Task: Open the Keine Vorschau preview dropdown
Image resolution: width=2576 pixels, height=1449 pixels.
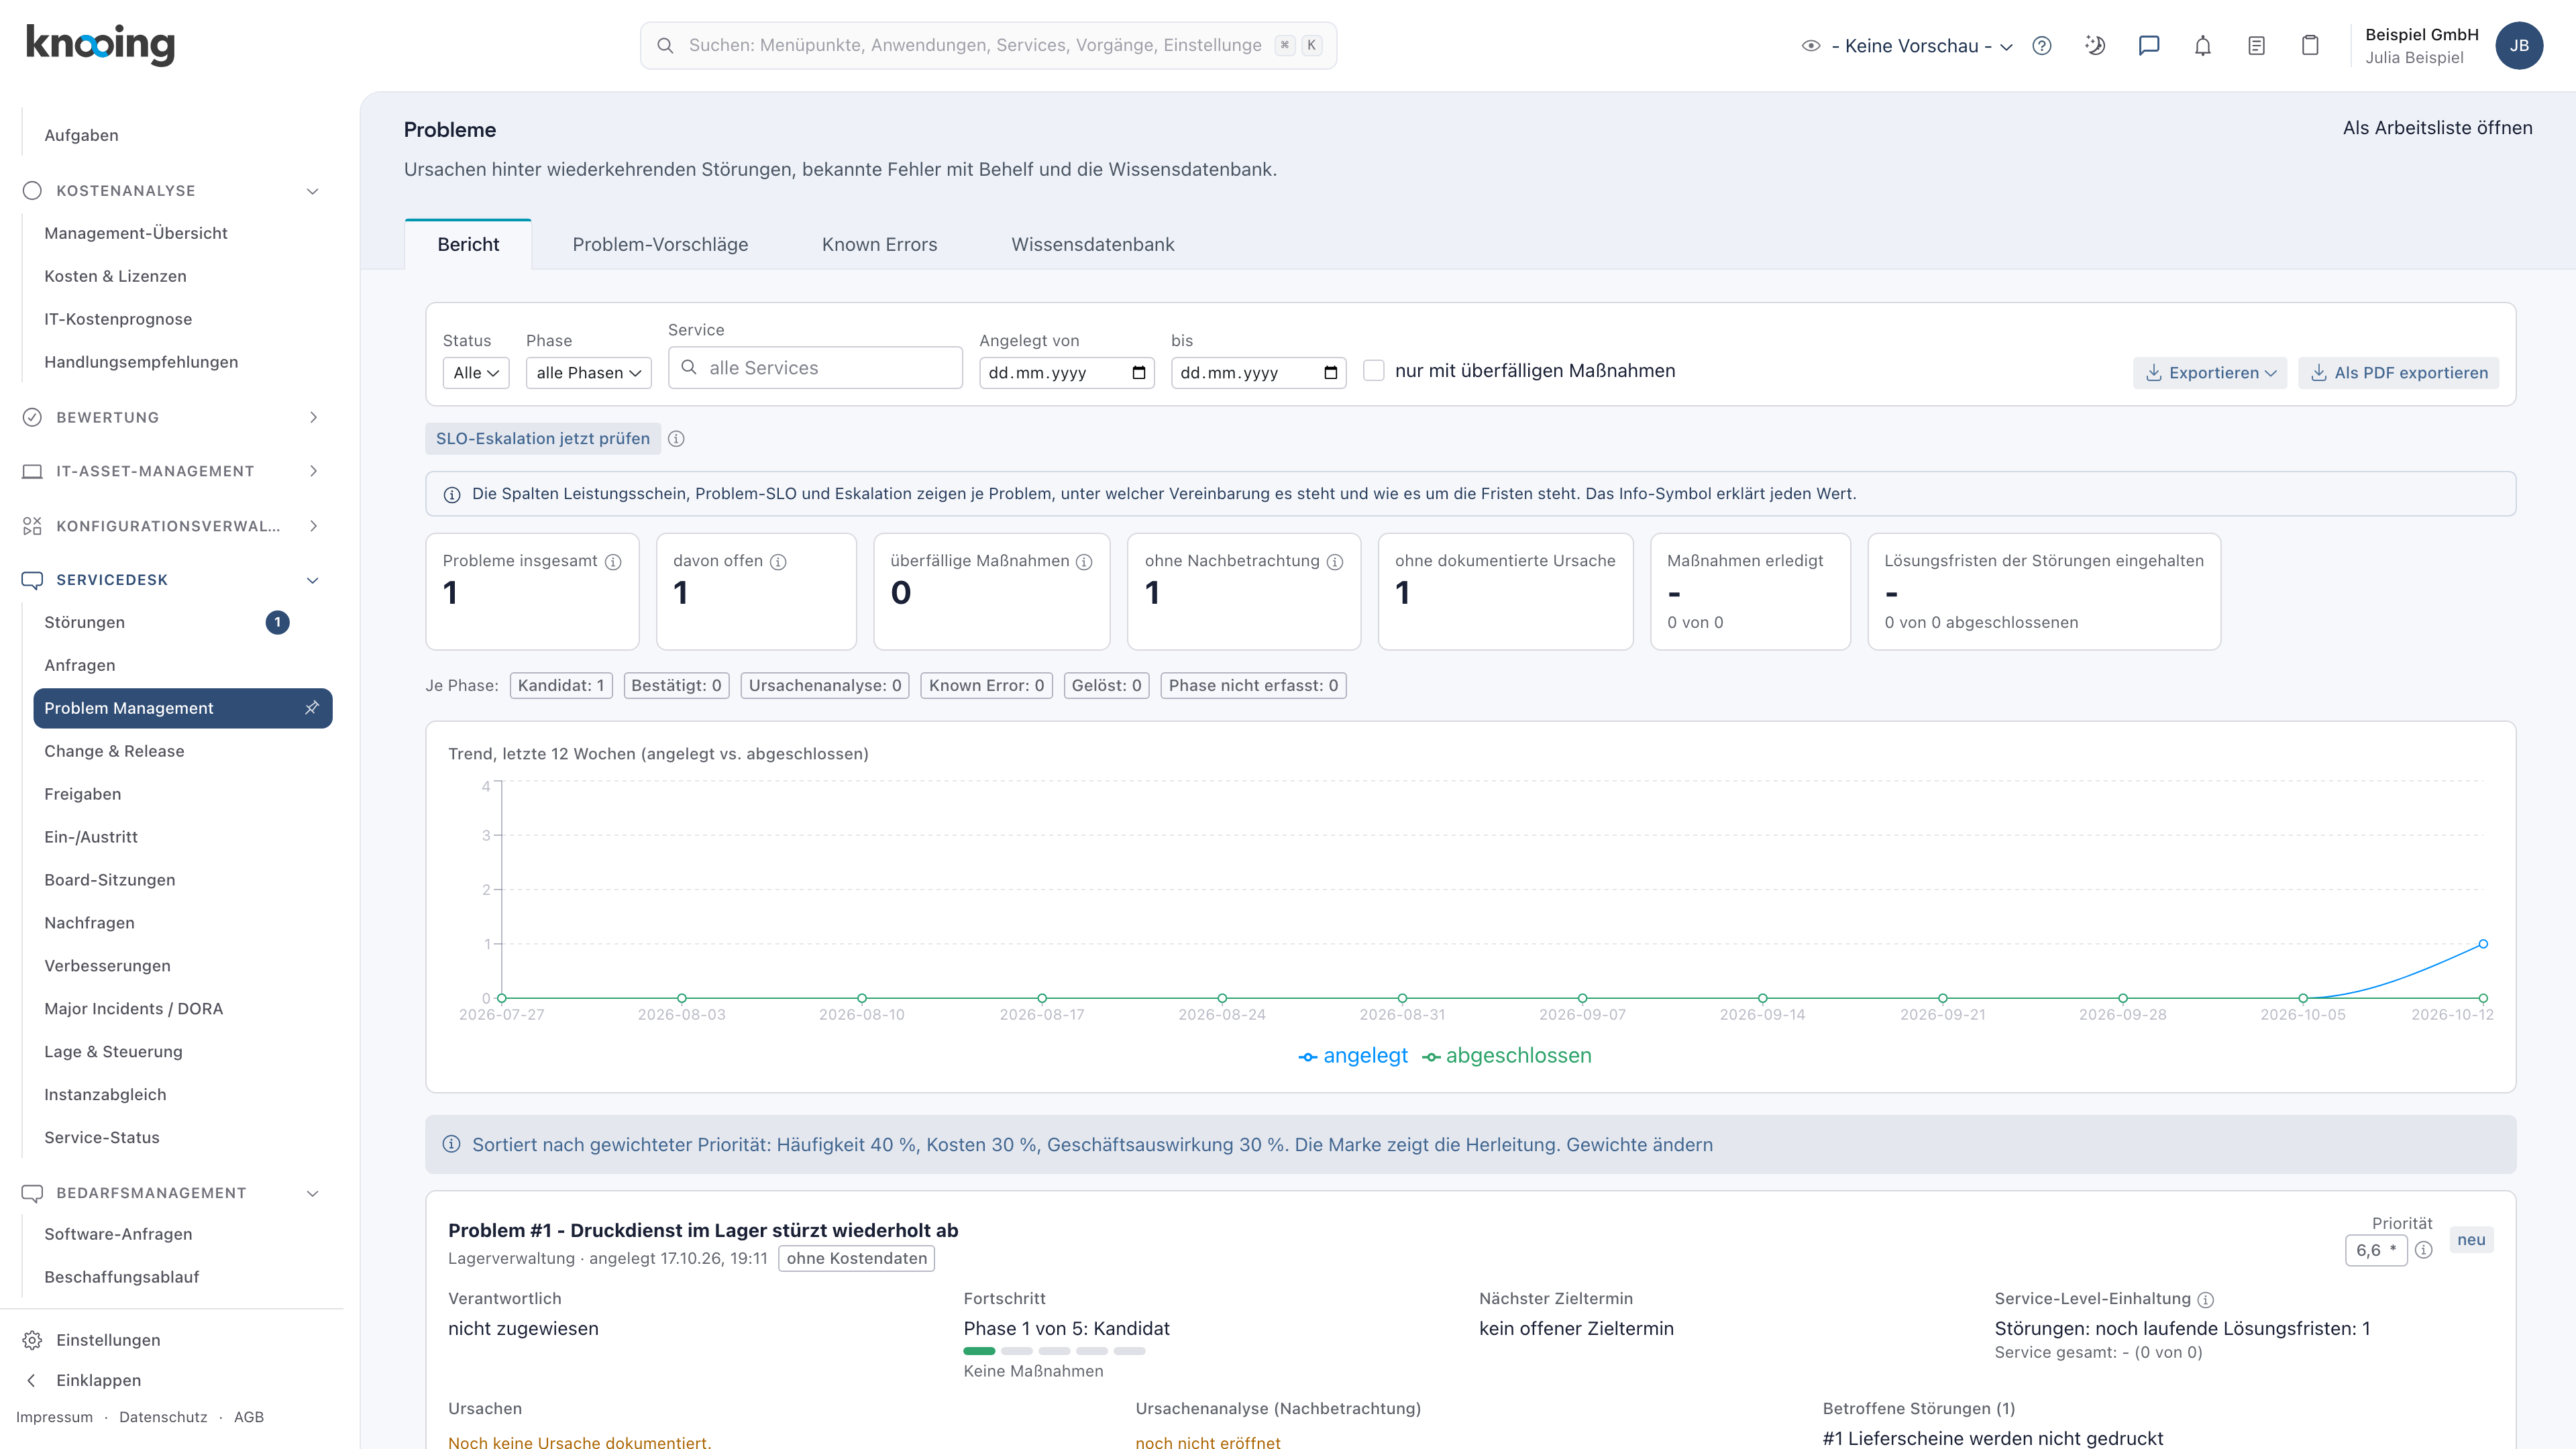Action: click(1907, 46)
